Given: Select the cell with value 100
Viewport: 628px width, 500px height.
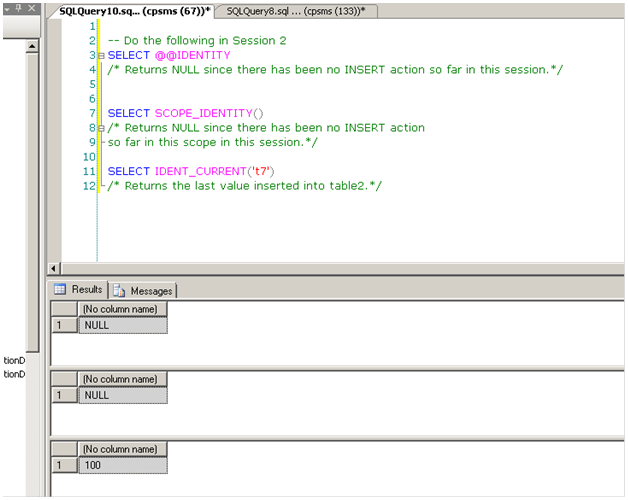Looking at the screenshot, I should (x=123, y=466).
